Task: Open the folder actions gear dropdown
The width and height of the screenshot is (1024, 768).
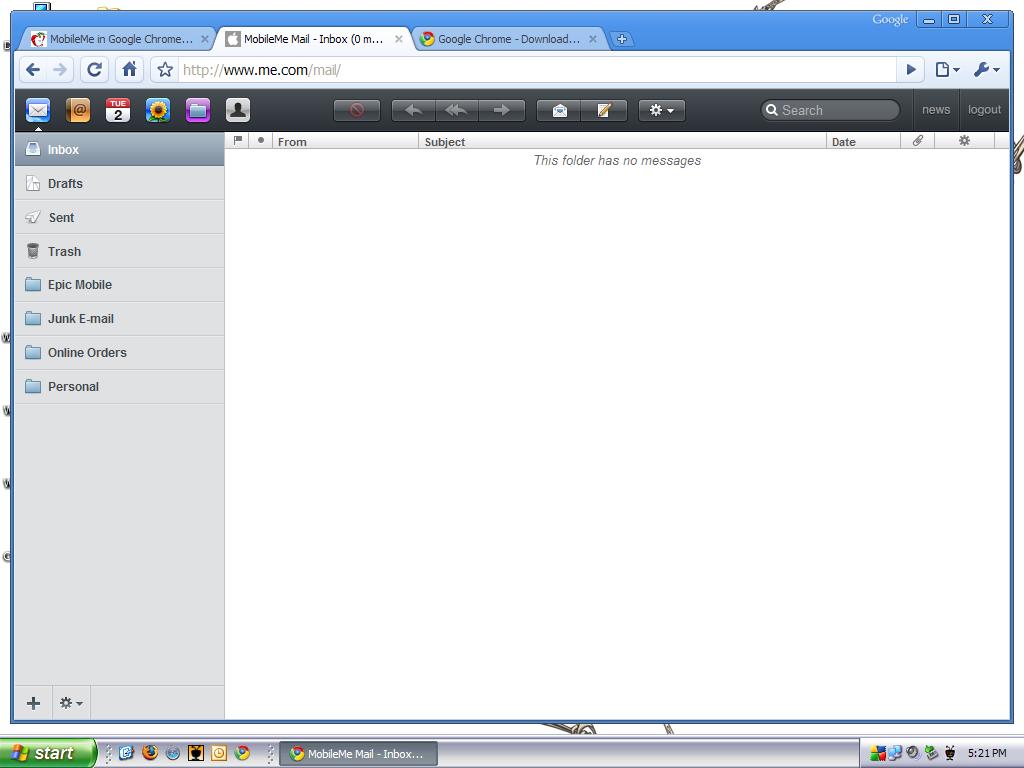Action: 70,702
